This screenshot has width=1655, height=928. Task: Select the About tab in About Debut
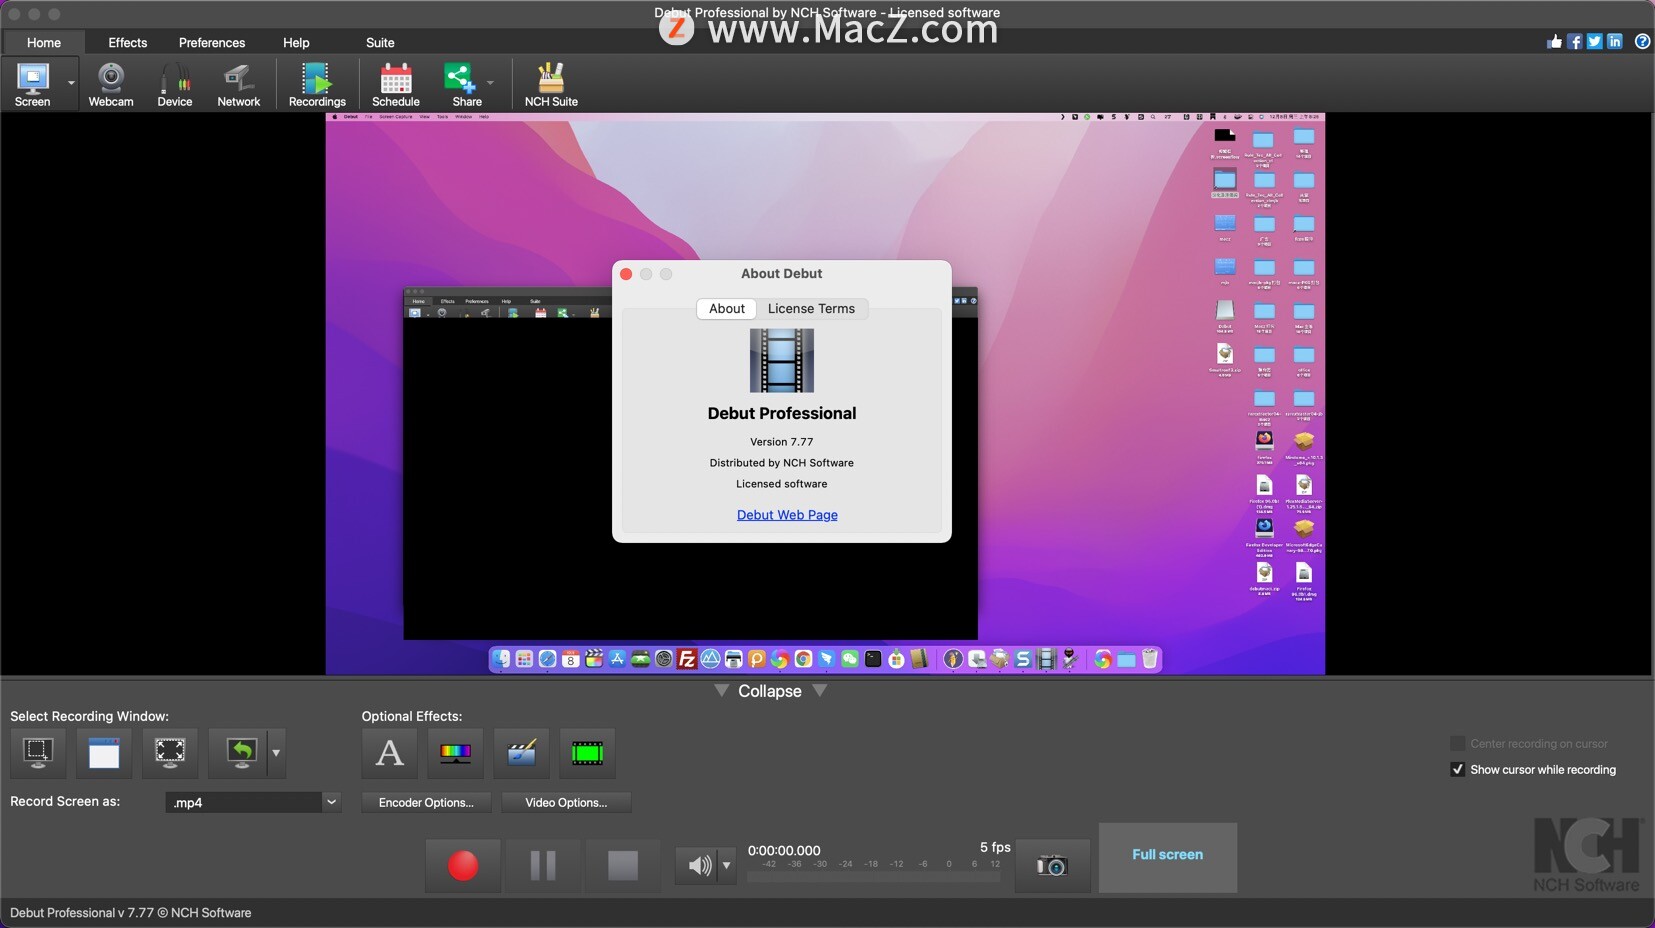(x=727, y=309)
